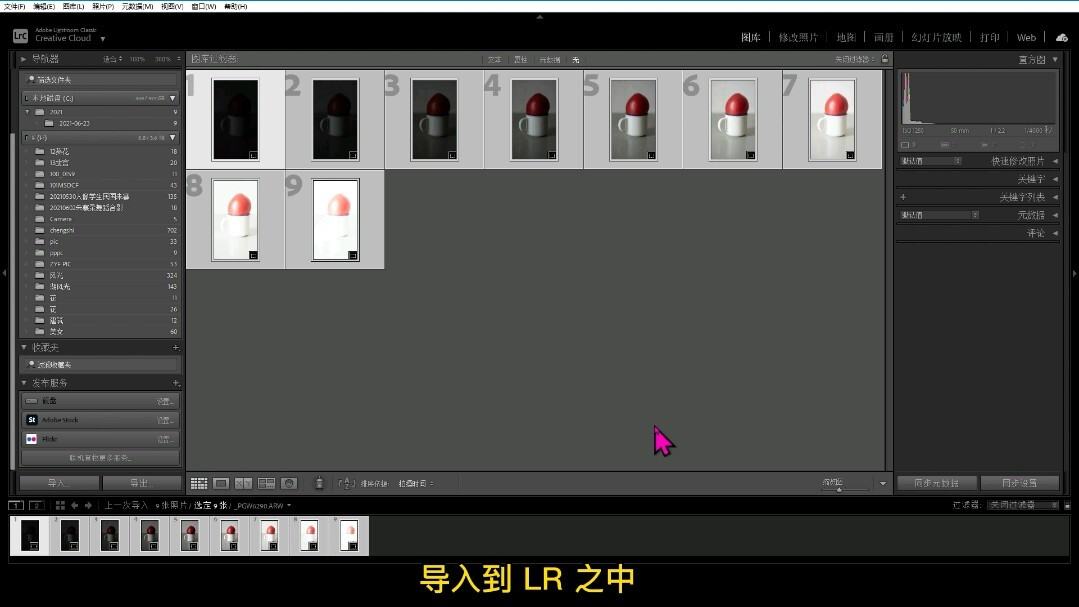
Task: Go forward with filmstrip right arrow
Action: 88,505
